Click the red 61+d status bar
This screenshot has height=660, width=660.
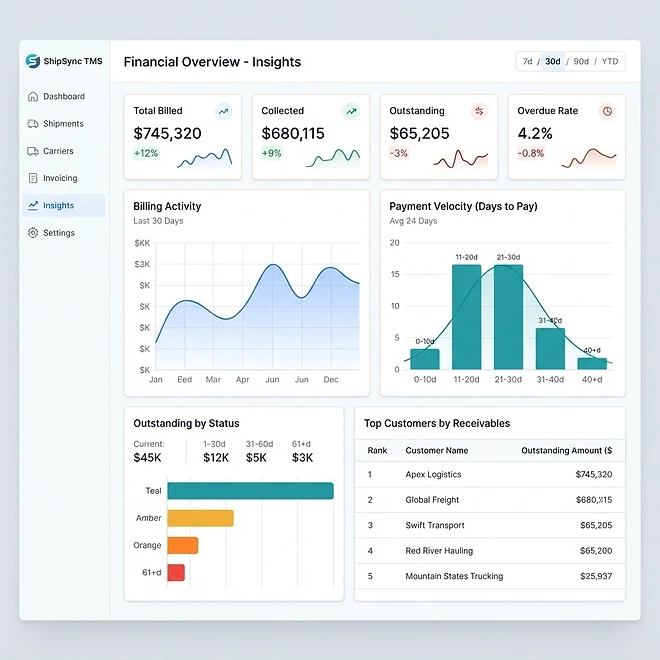pyautogui.click(x=176, y=572)
